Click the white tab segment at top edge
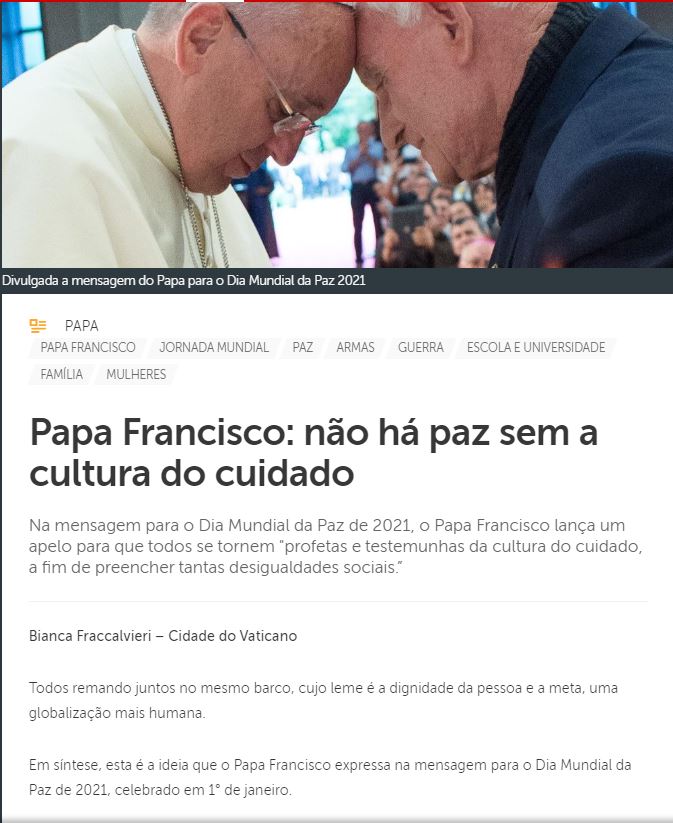This screenshot has height=823, width=673. (215, 1)
